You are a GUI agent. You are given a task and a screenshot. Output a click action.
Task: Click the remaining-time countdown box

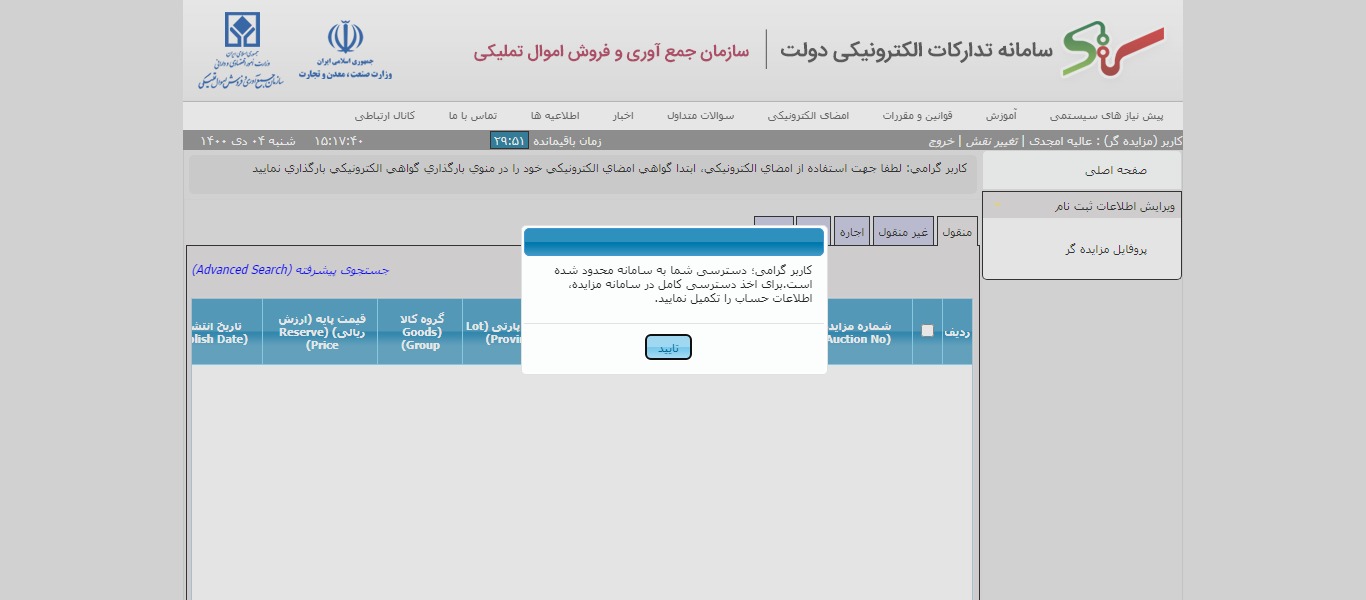pyautogui.click(x=509, y=141)
